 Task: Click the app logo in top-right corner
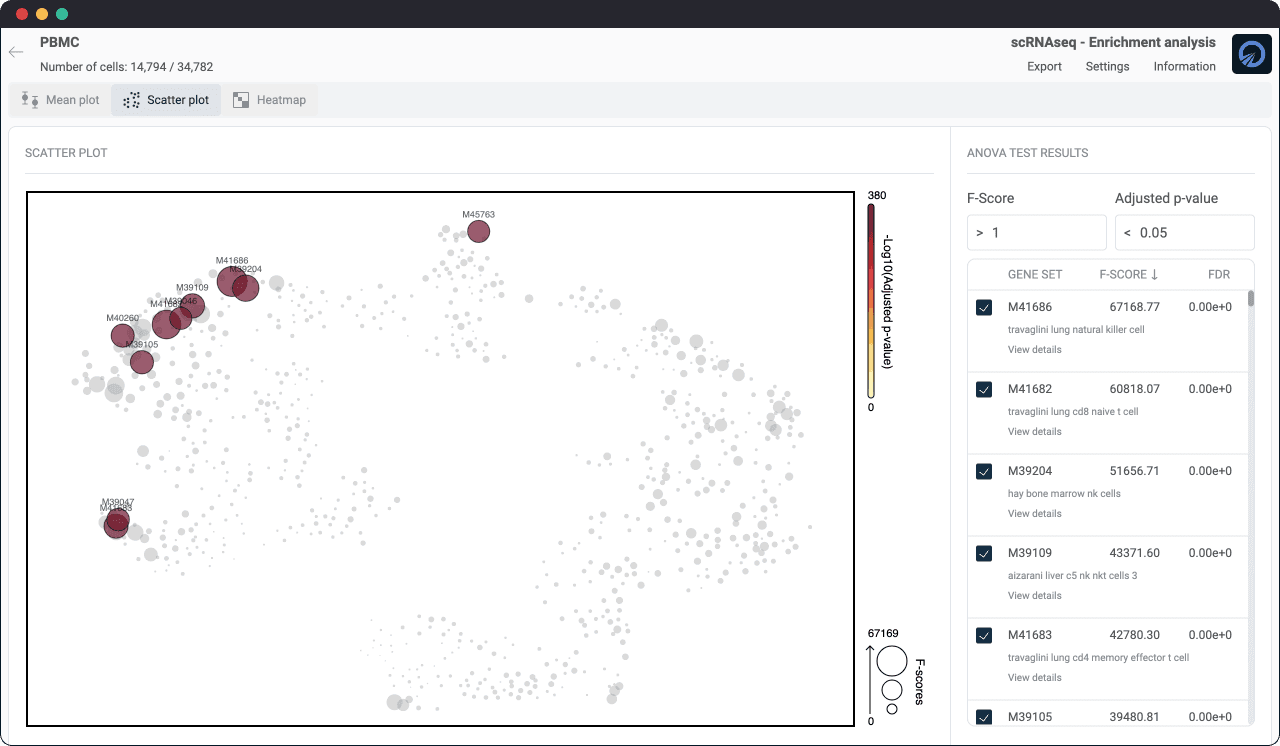1251,54
